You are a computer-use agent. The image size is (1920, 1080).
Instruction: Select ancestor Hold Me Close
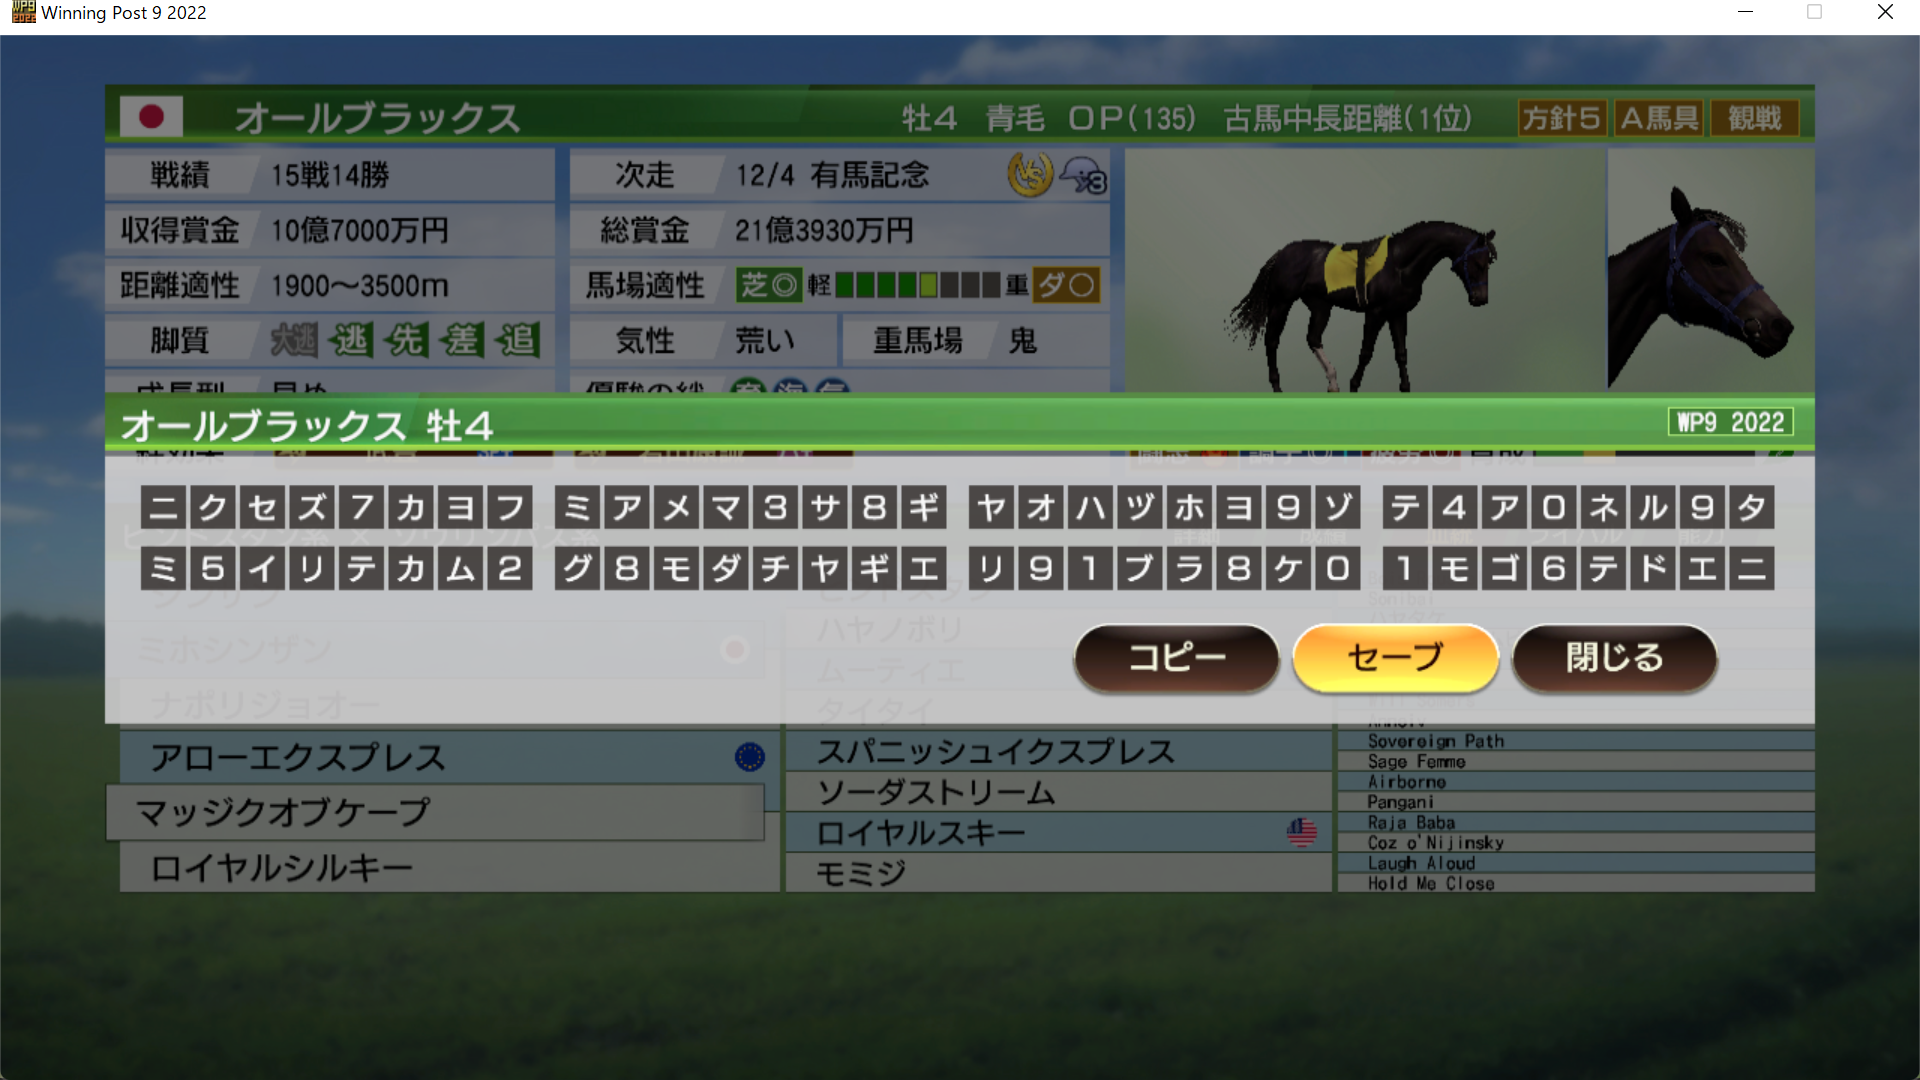tap(1576, 883)
